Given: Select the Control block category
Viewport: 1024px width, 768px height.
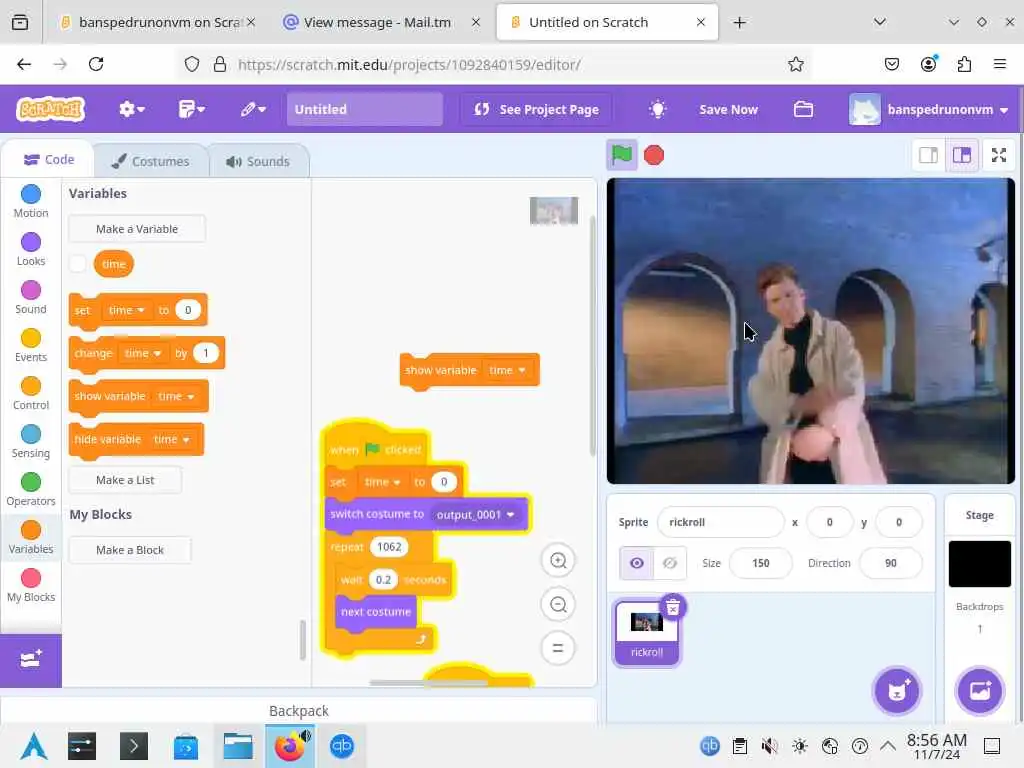Looking at the screenshot, I should (x=31, y=393).
